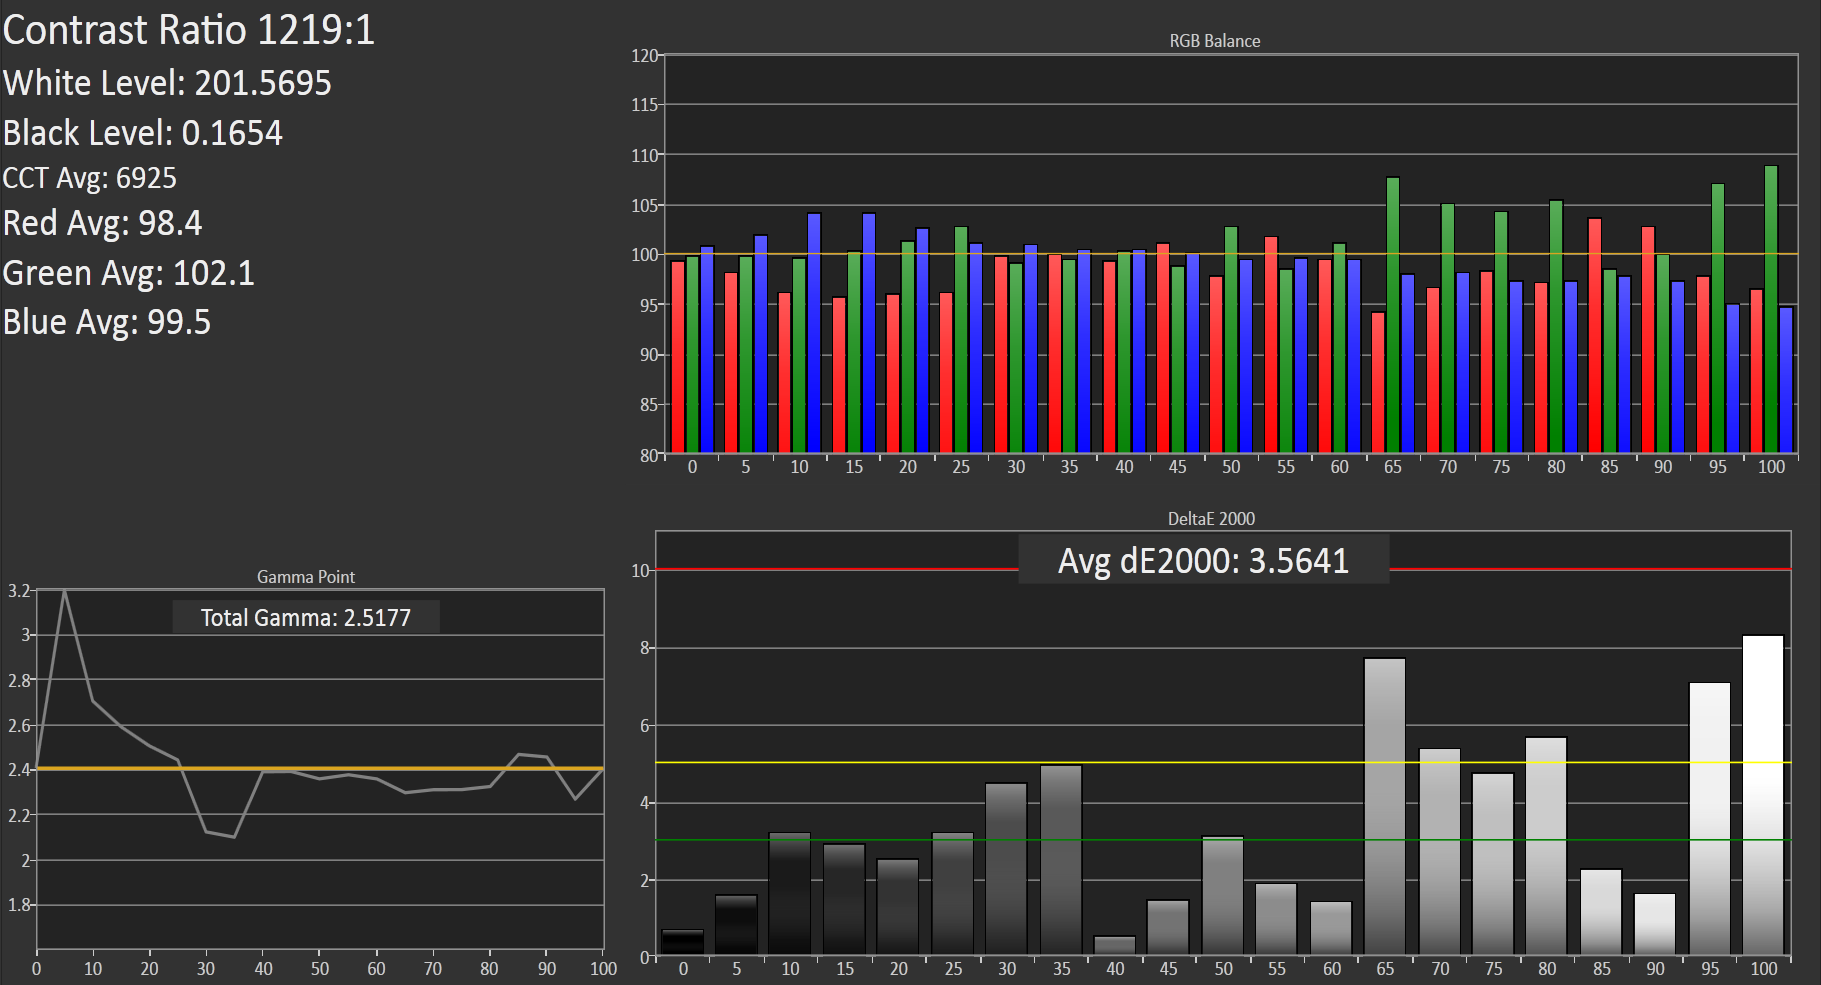This screenshot has height=985, width=1821.
Task: Click the DeltaE bar at 75 percent
Action: pos(1493,864)
